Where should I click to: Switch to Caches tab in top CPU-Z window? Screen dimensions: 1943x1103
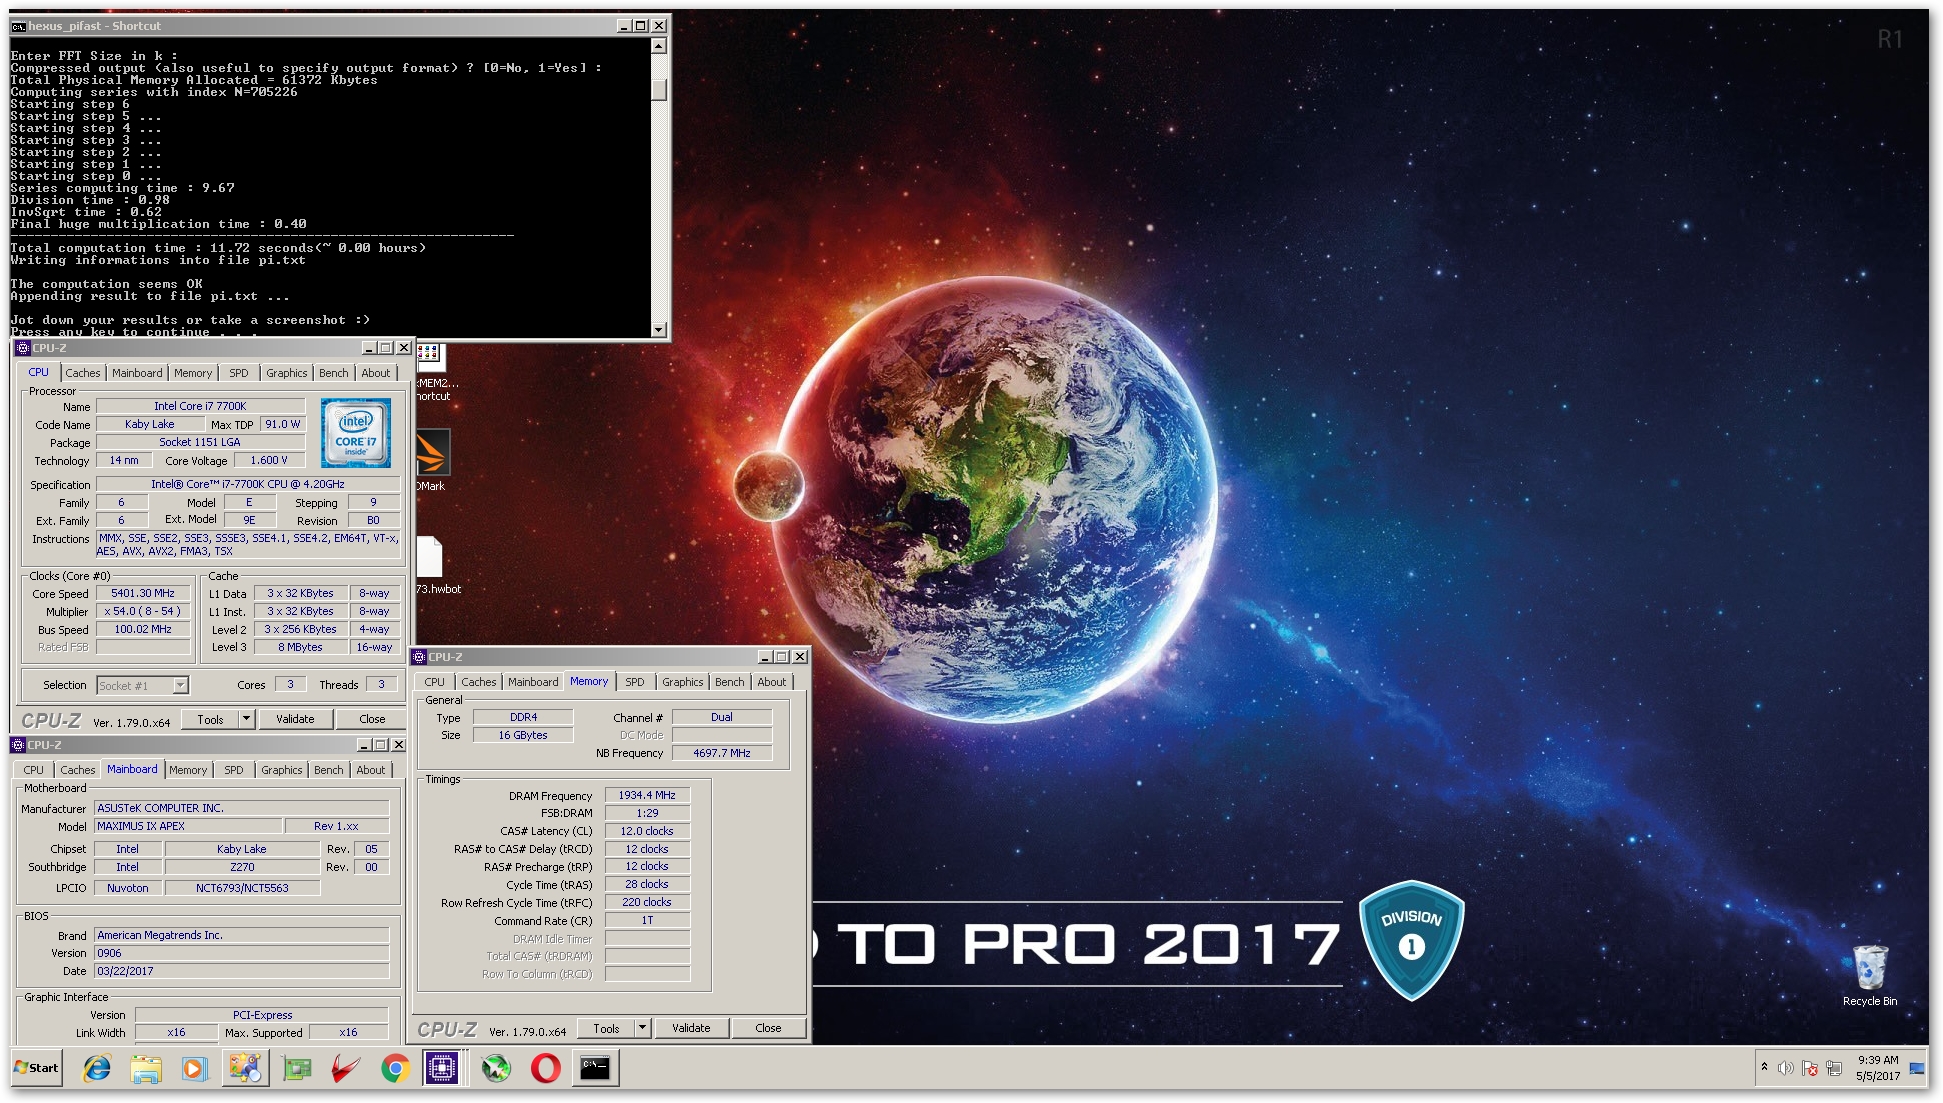83,373
